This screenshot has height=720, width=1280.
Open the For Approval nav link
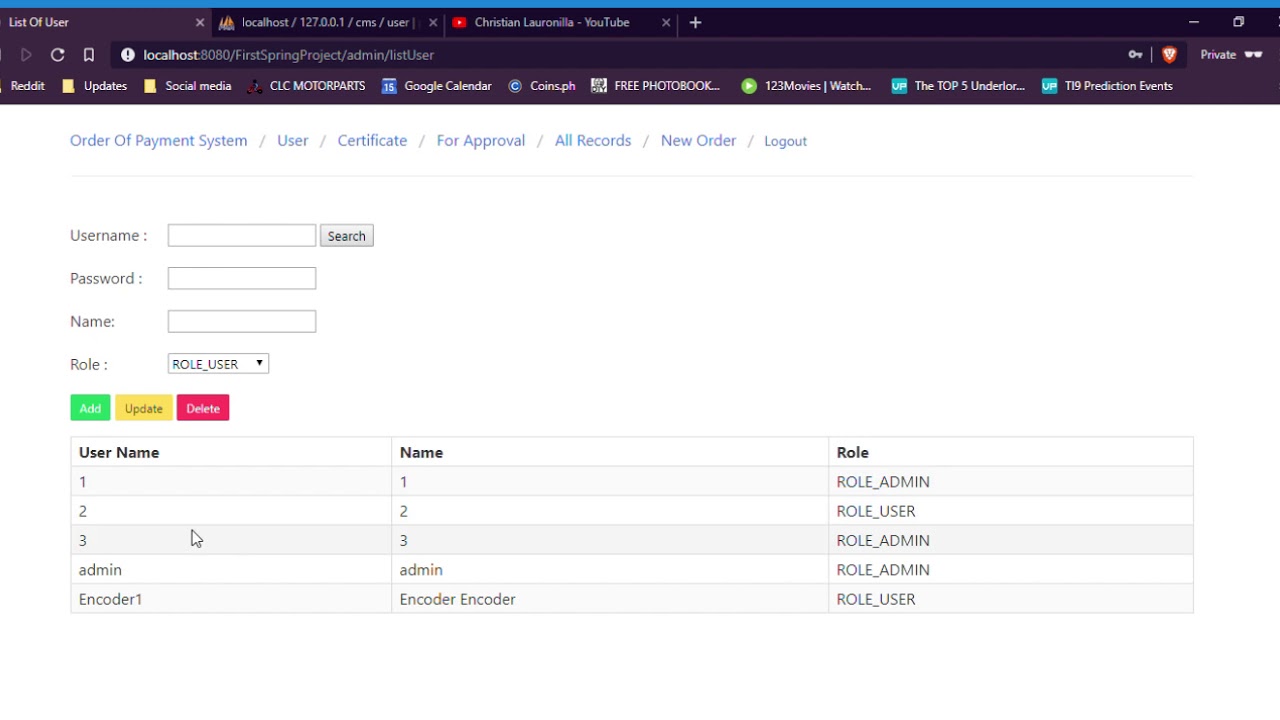tap(481, 141)
